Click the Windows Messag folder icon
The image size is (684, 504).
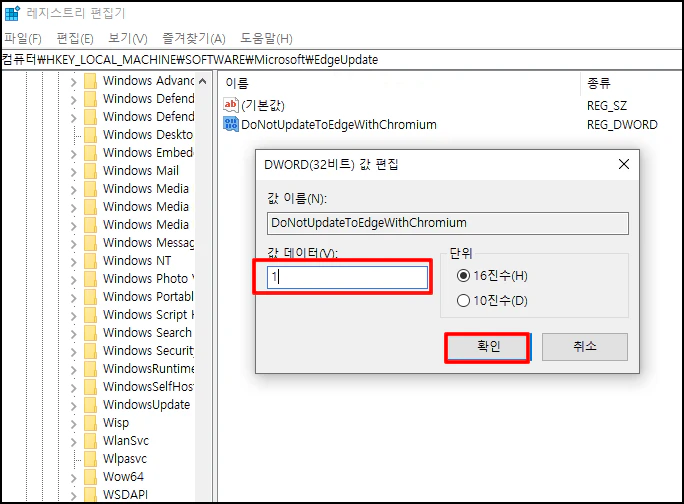(x=90, y=243)
